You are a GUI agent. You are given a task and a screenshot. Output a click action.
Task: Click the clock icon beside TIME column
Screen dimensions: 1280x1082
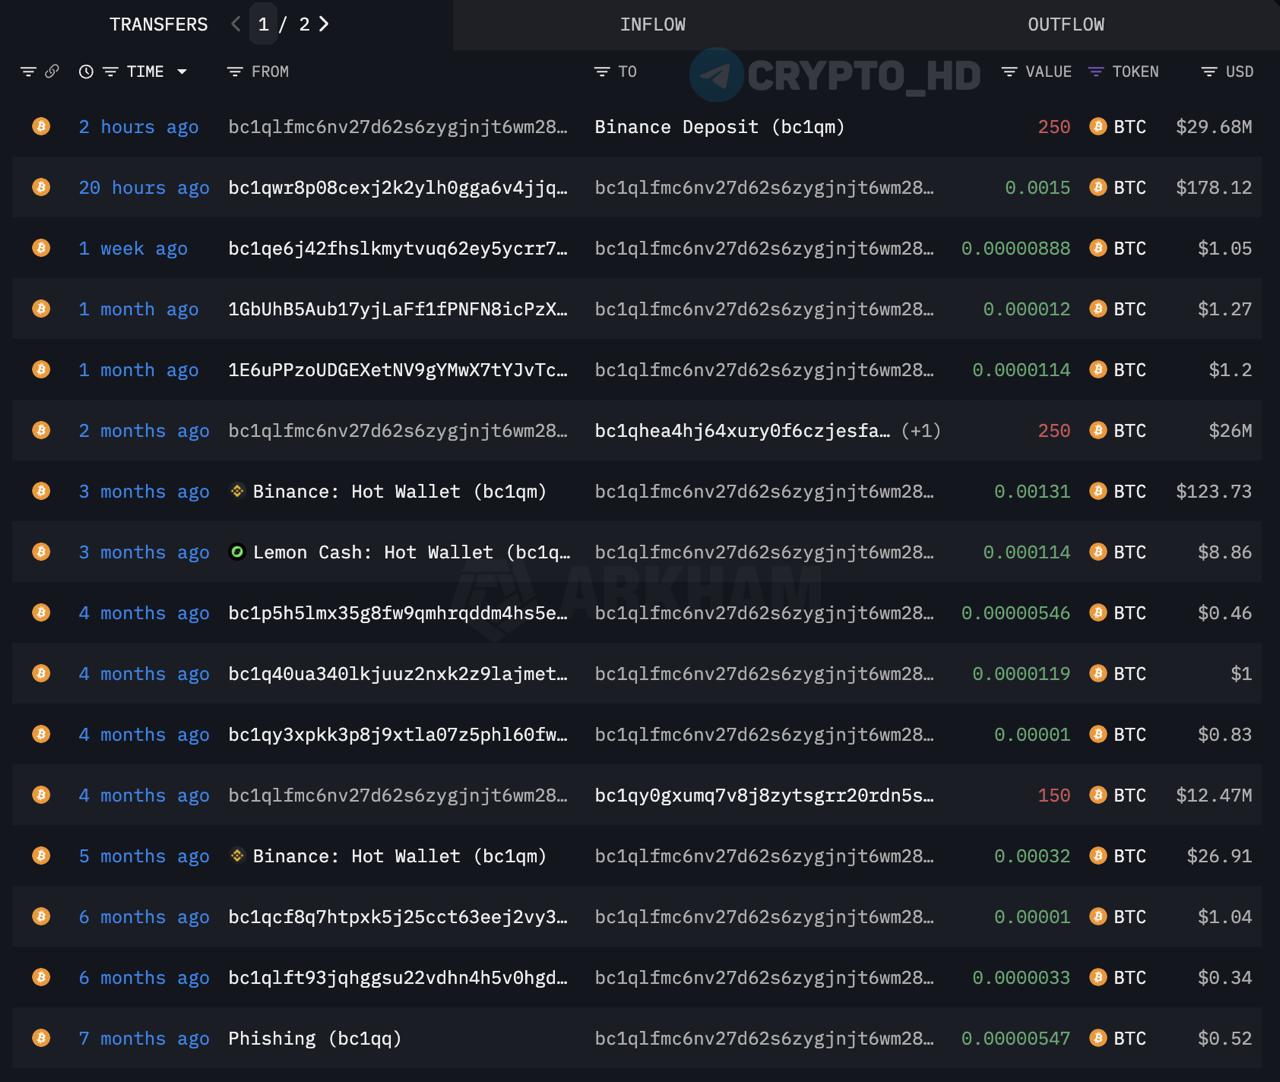tap(86, 72)
